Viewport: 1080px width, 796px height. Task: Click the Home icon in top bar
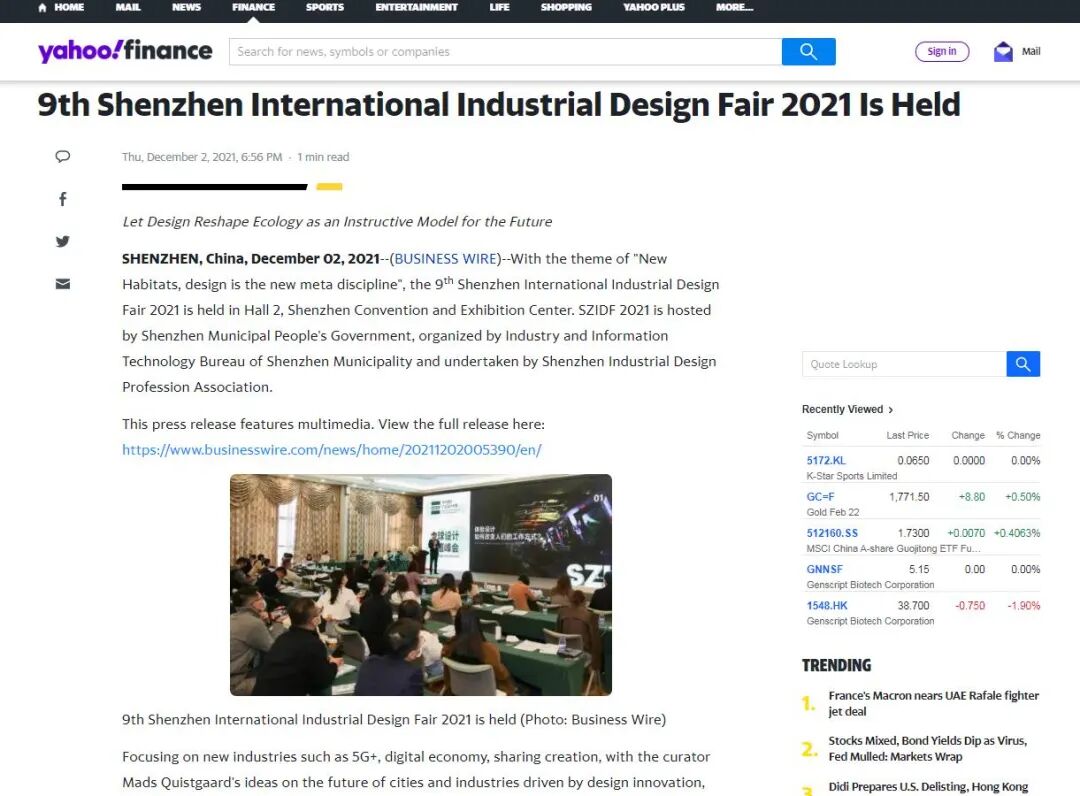(43, 8)
